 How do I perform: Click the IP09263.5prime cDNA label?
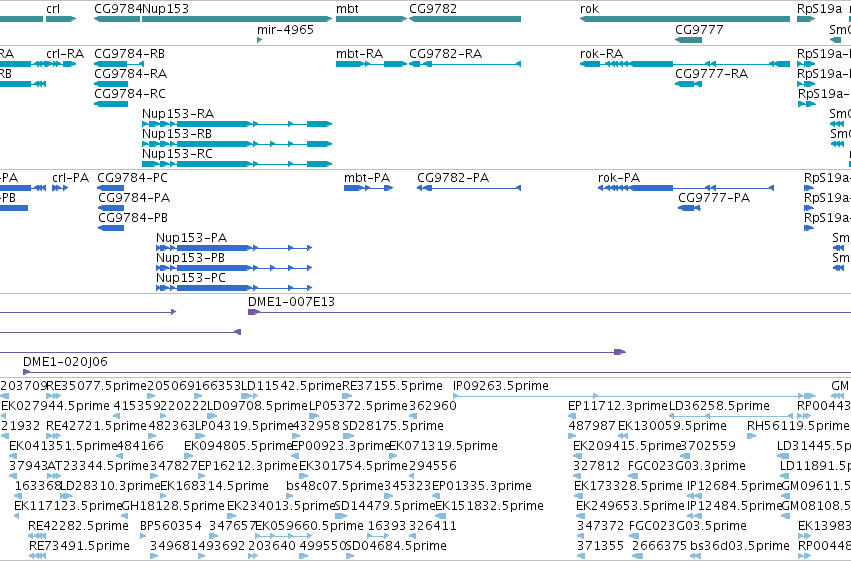501,386
